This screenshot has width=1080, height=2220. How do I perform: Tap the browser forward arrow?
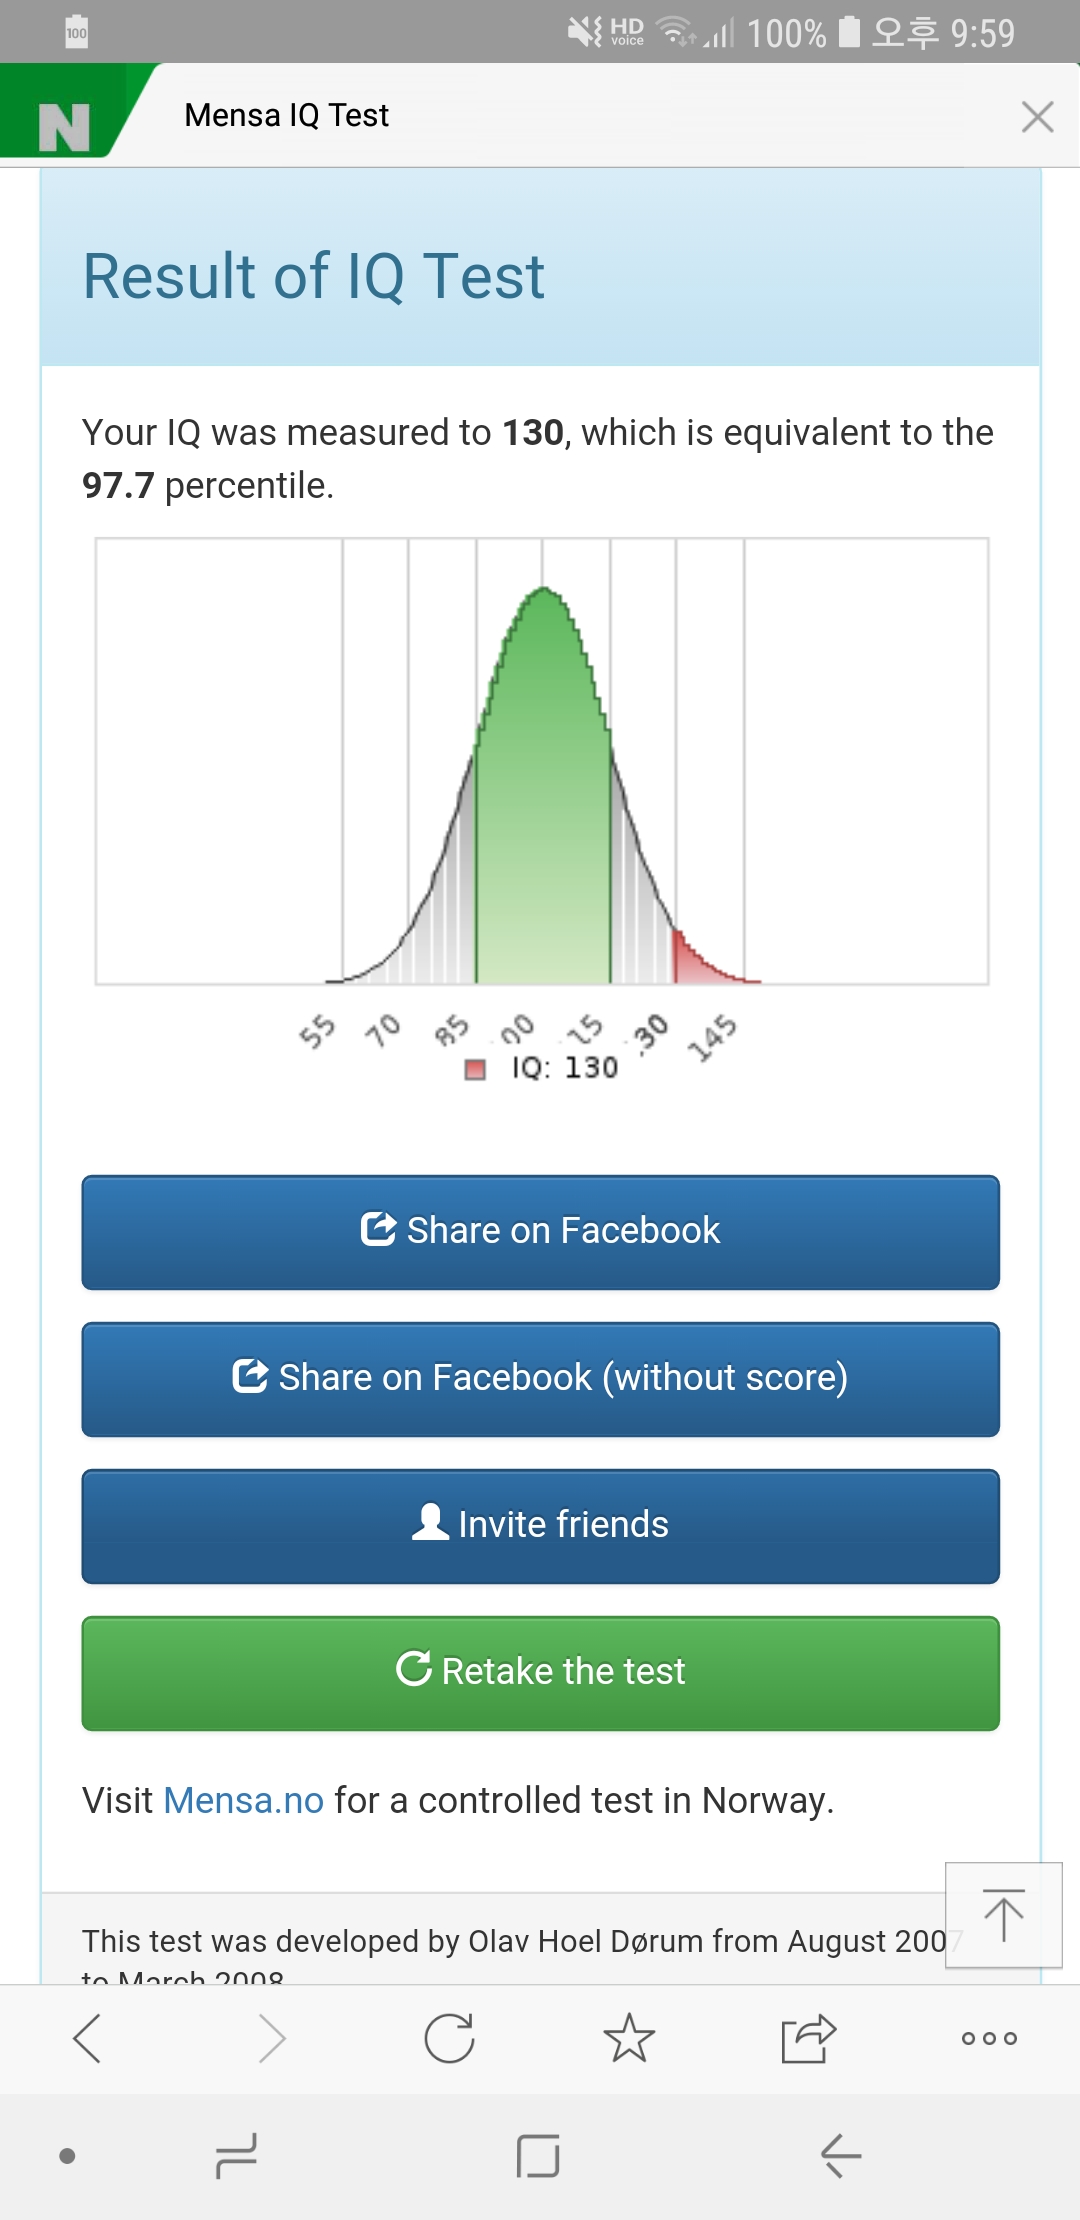[x=270, y=2038]
